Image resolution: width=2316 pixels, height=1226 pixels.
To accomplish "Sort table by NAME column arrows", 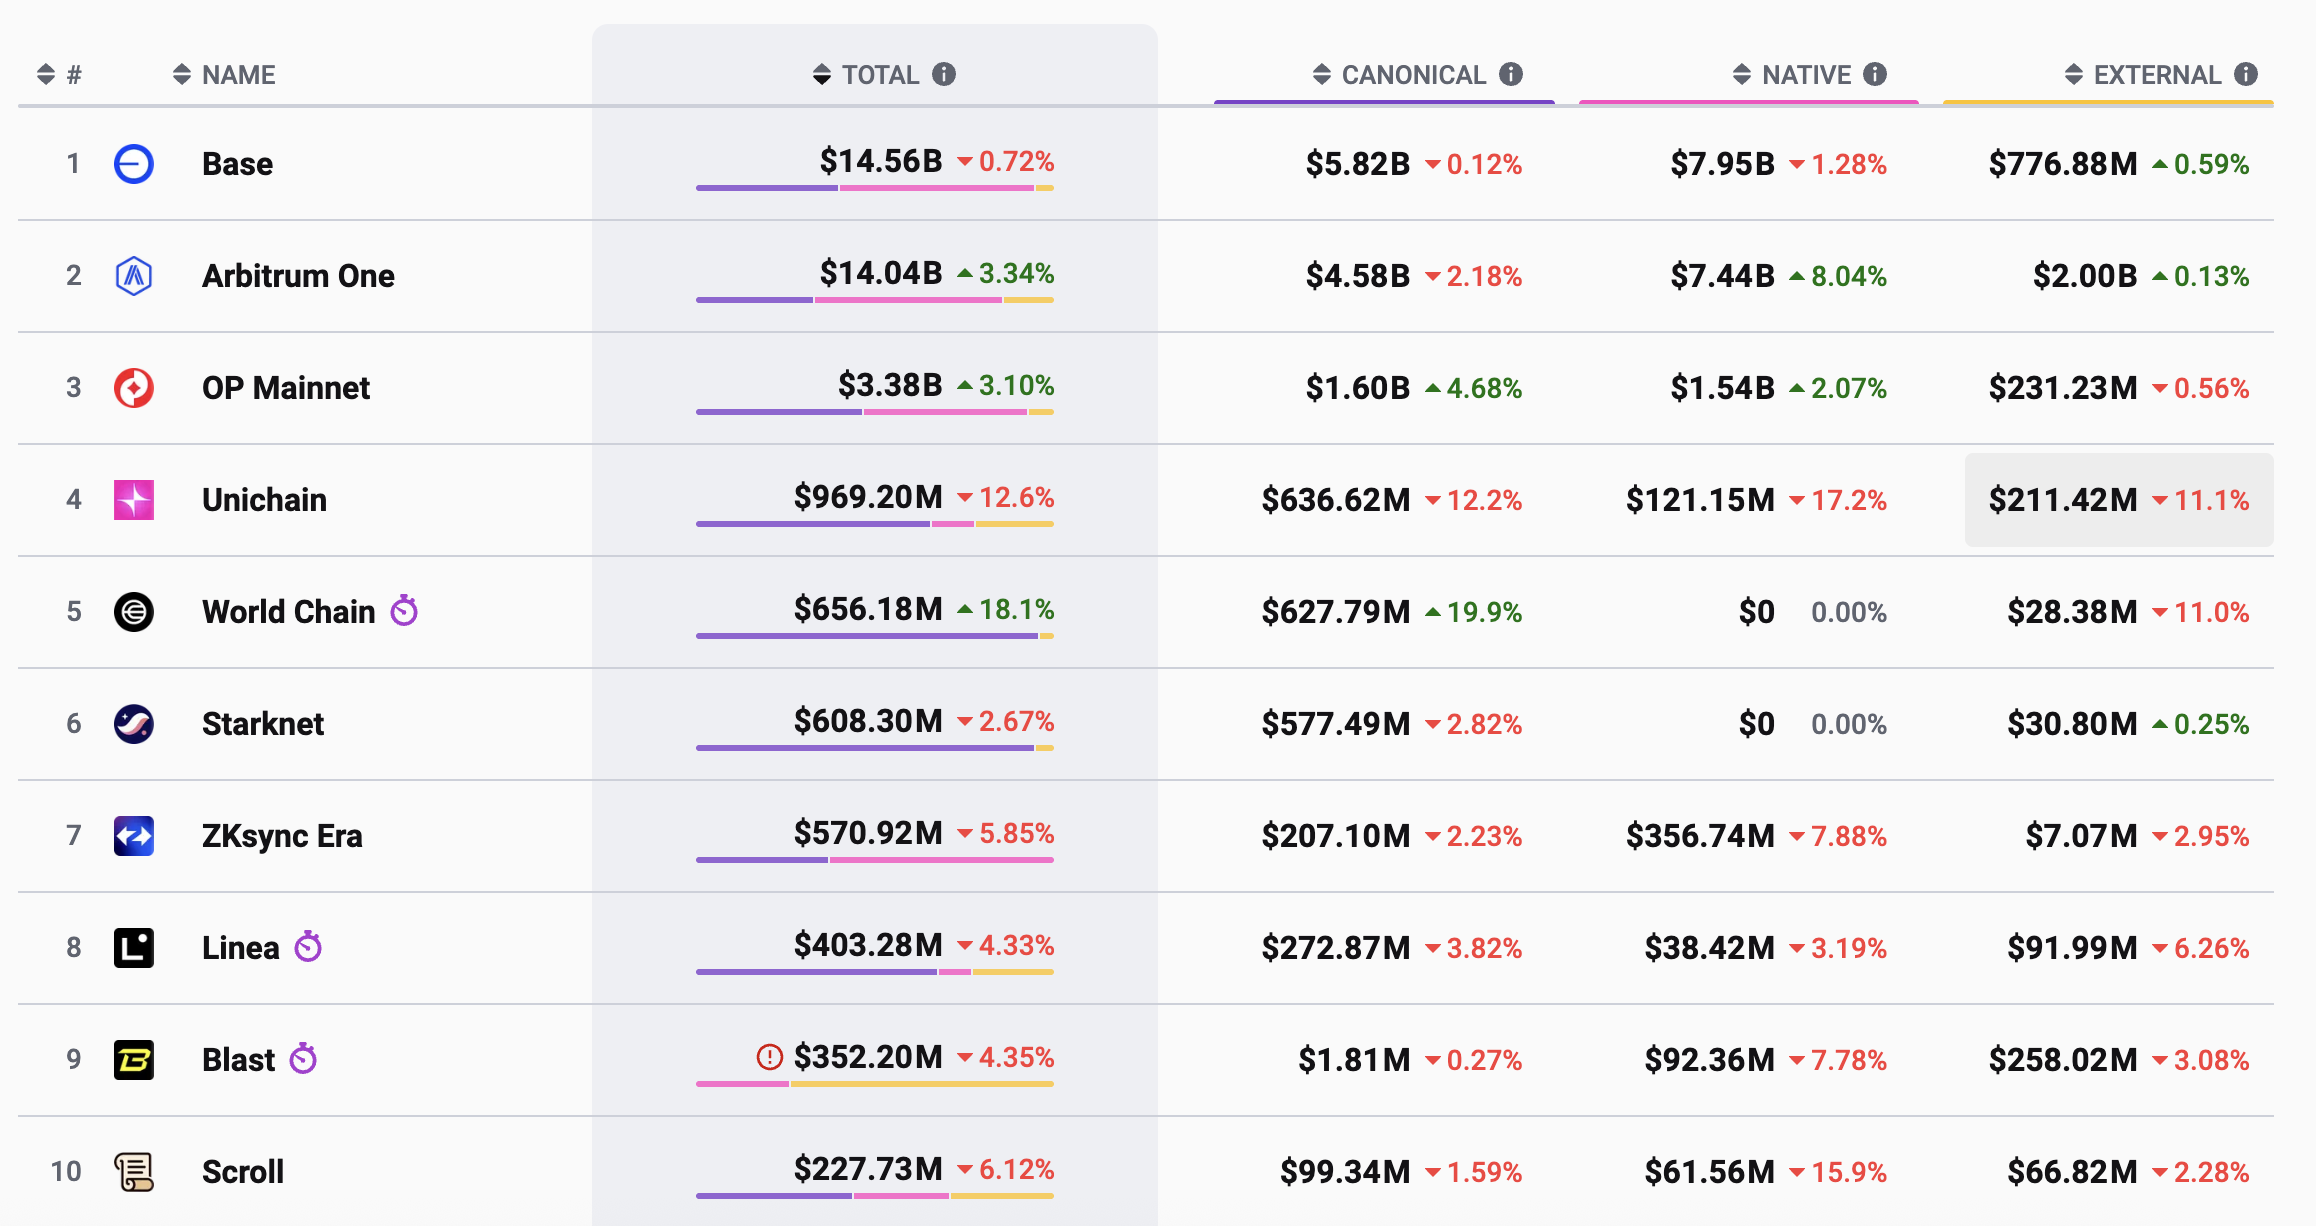I will pos(182,75).
